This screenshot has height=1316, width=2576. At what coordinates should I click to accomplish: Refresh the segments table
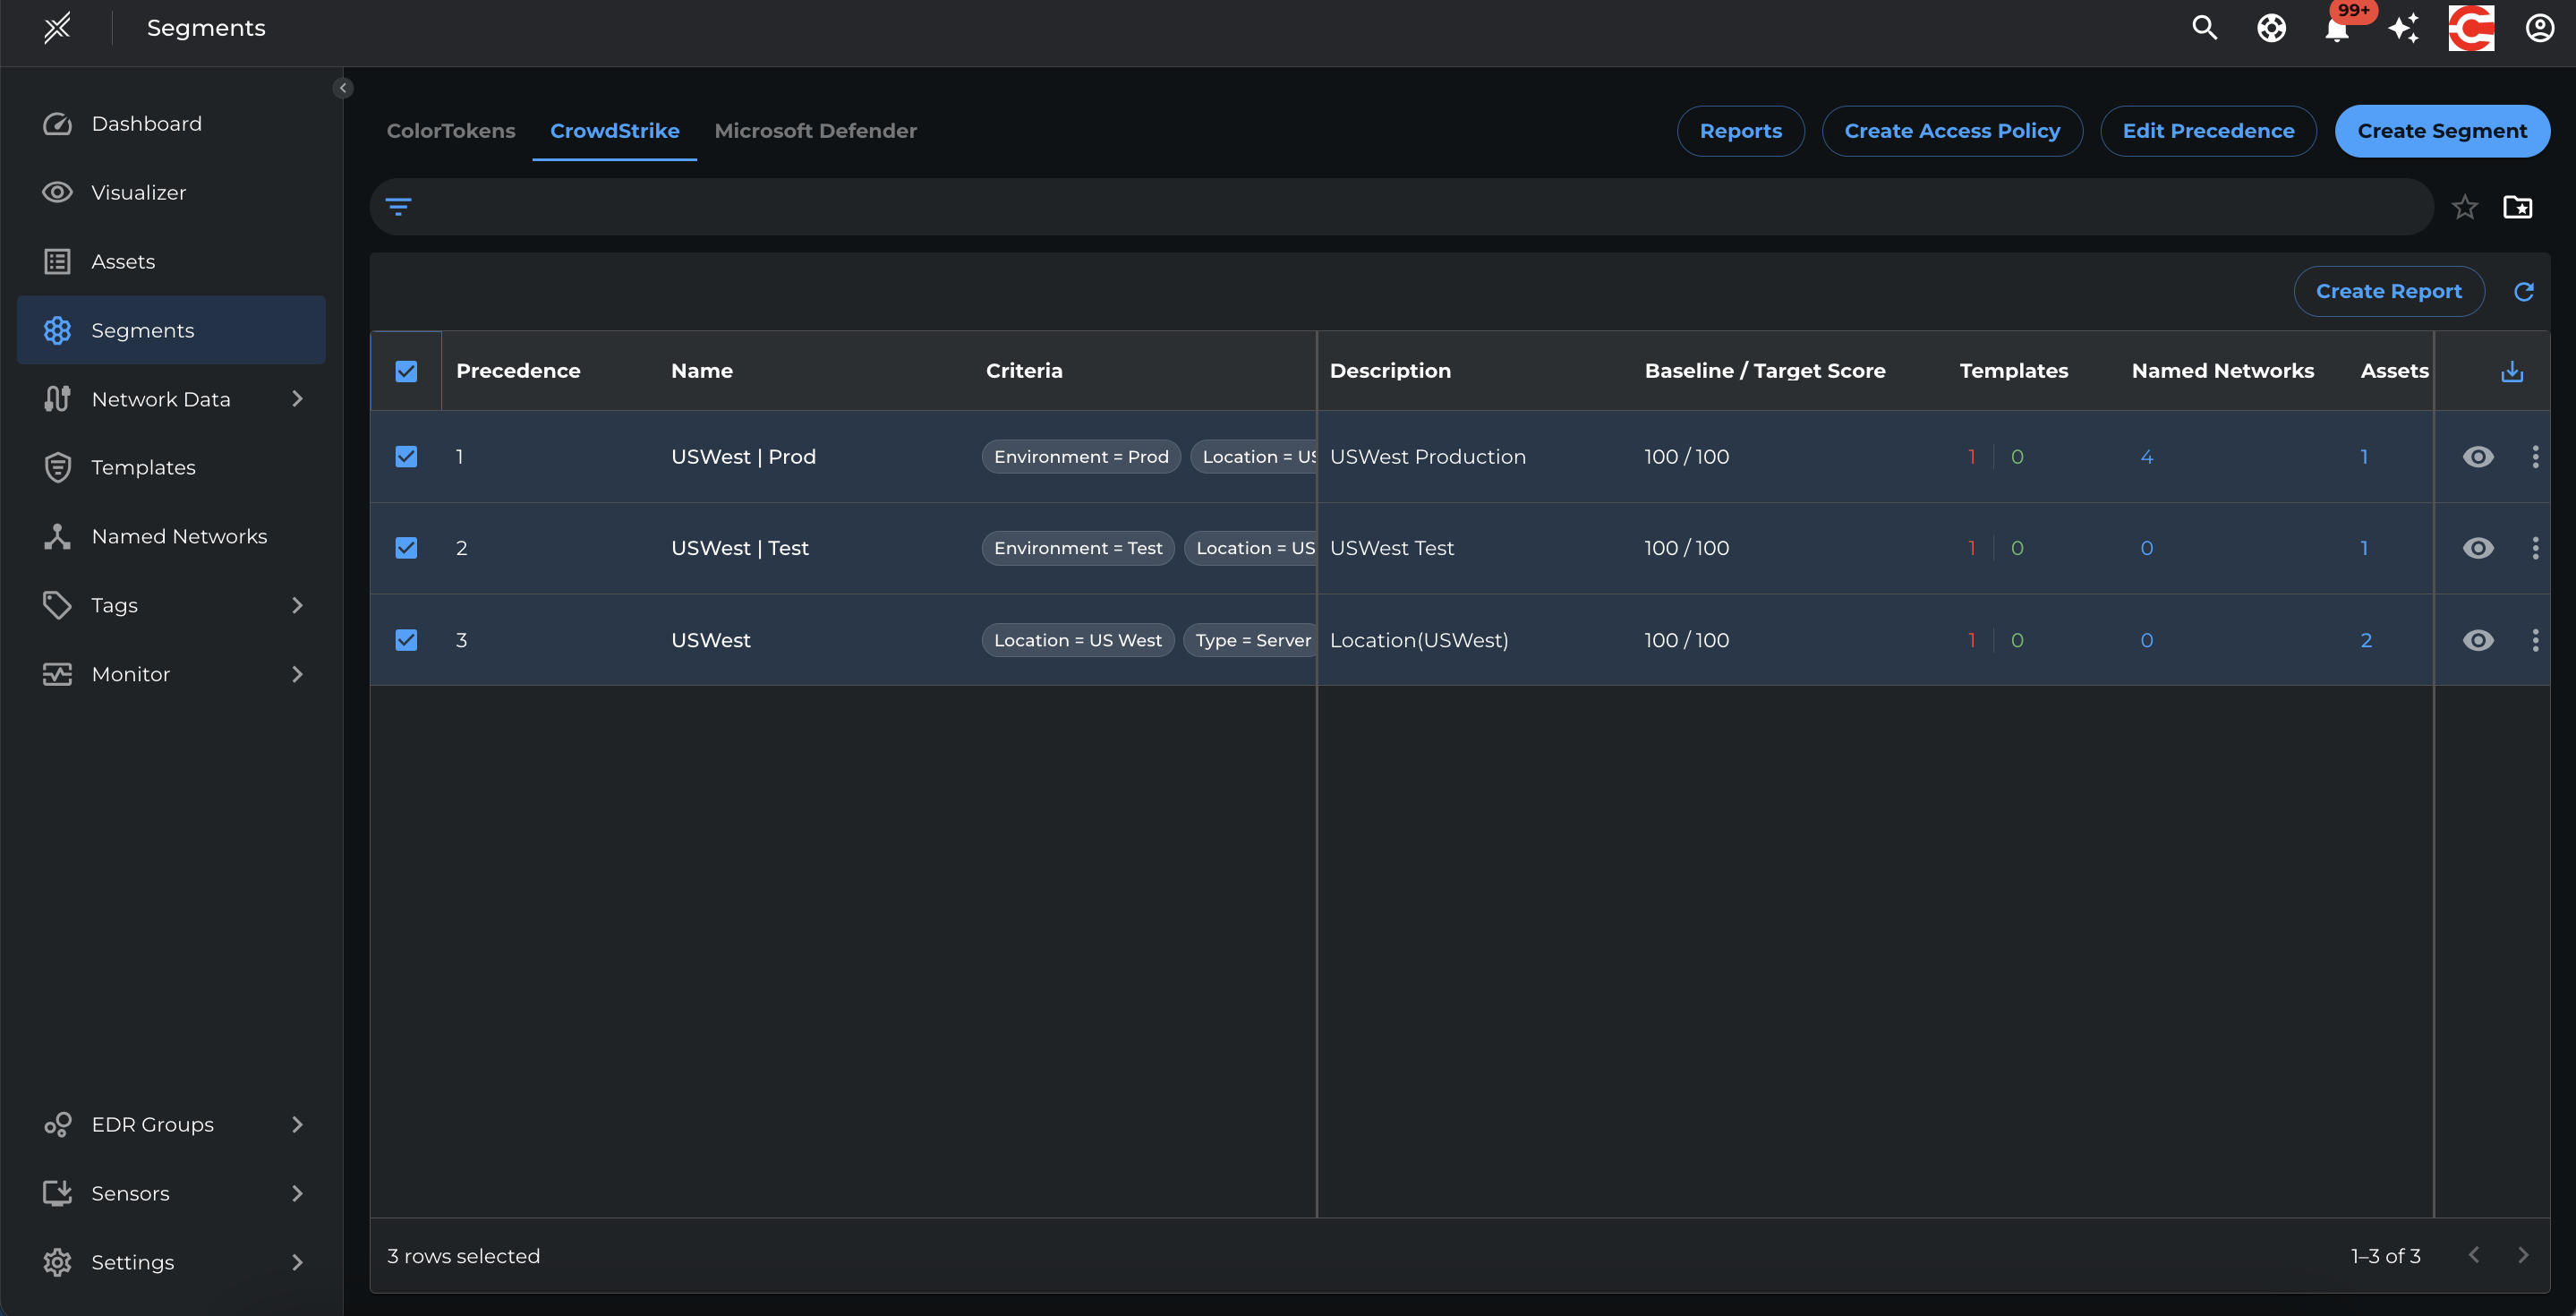2523,291
